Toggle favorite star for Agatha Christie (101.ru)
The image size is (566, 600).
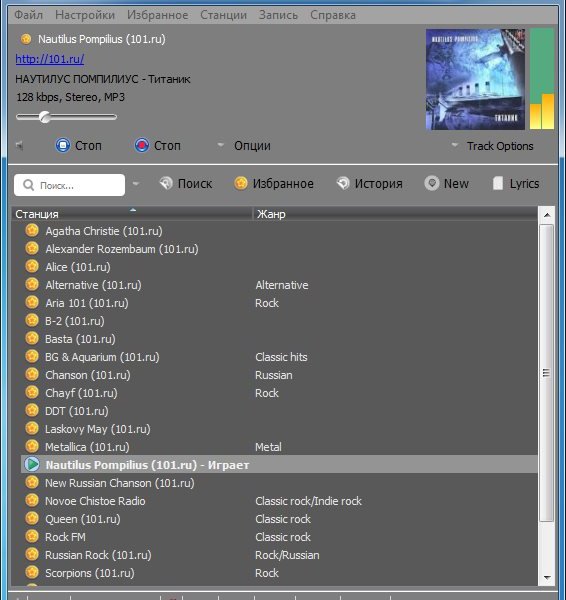[32, 231]
